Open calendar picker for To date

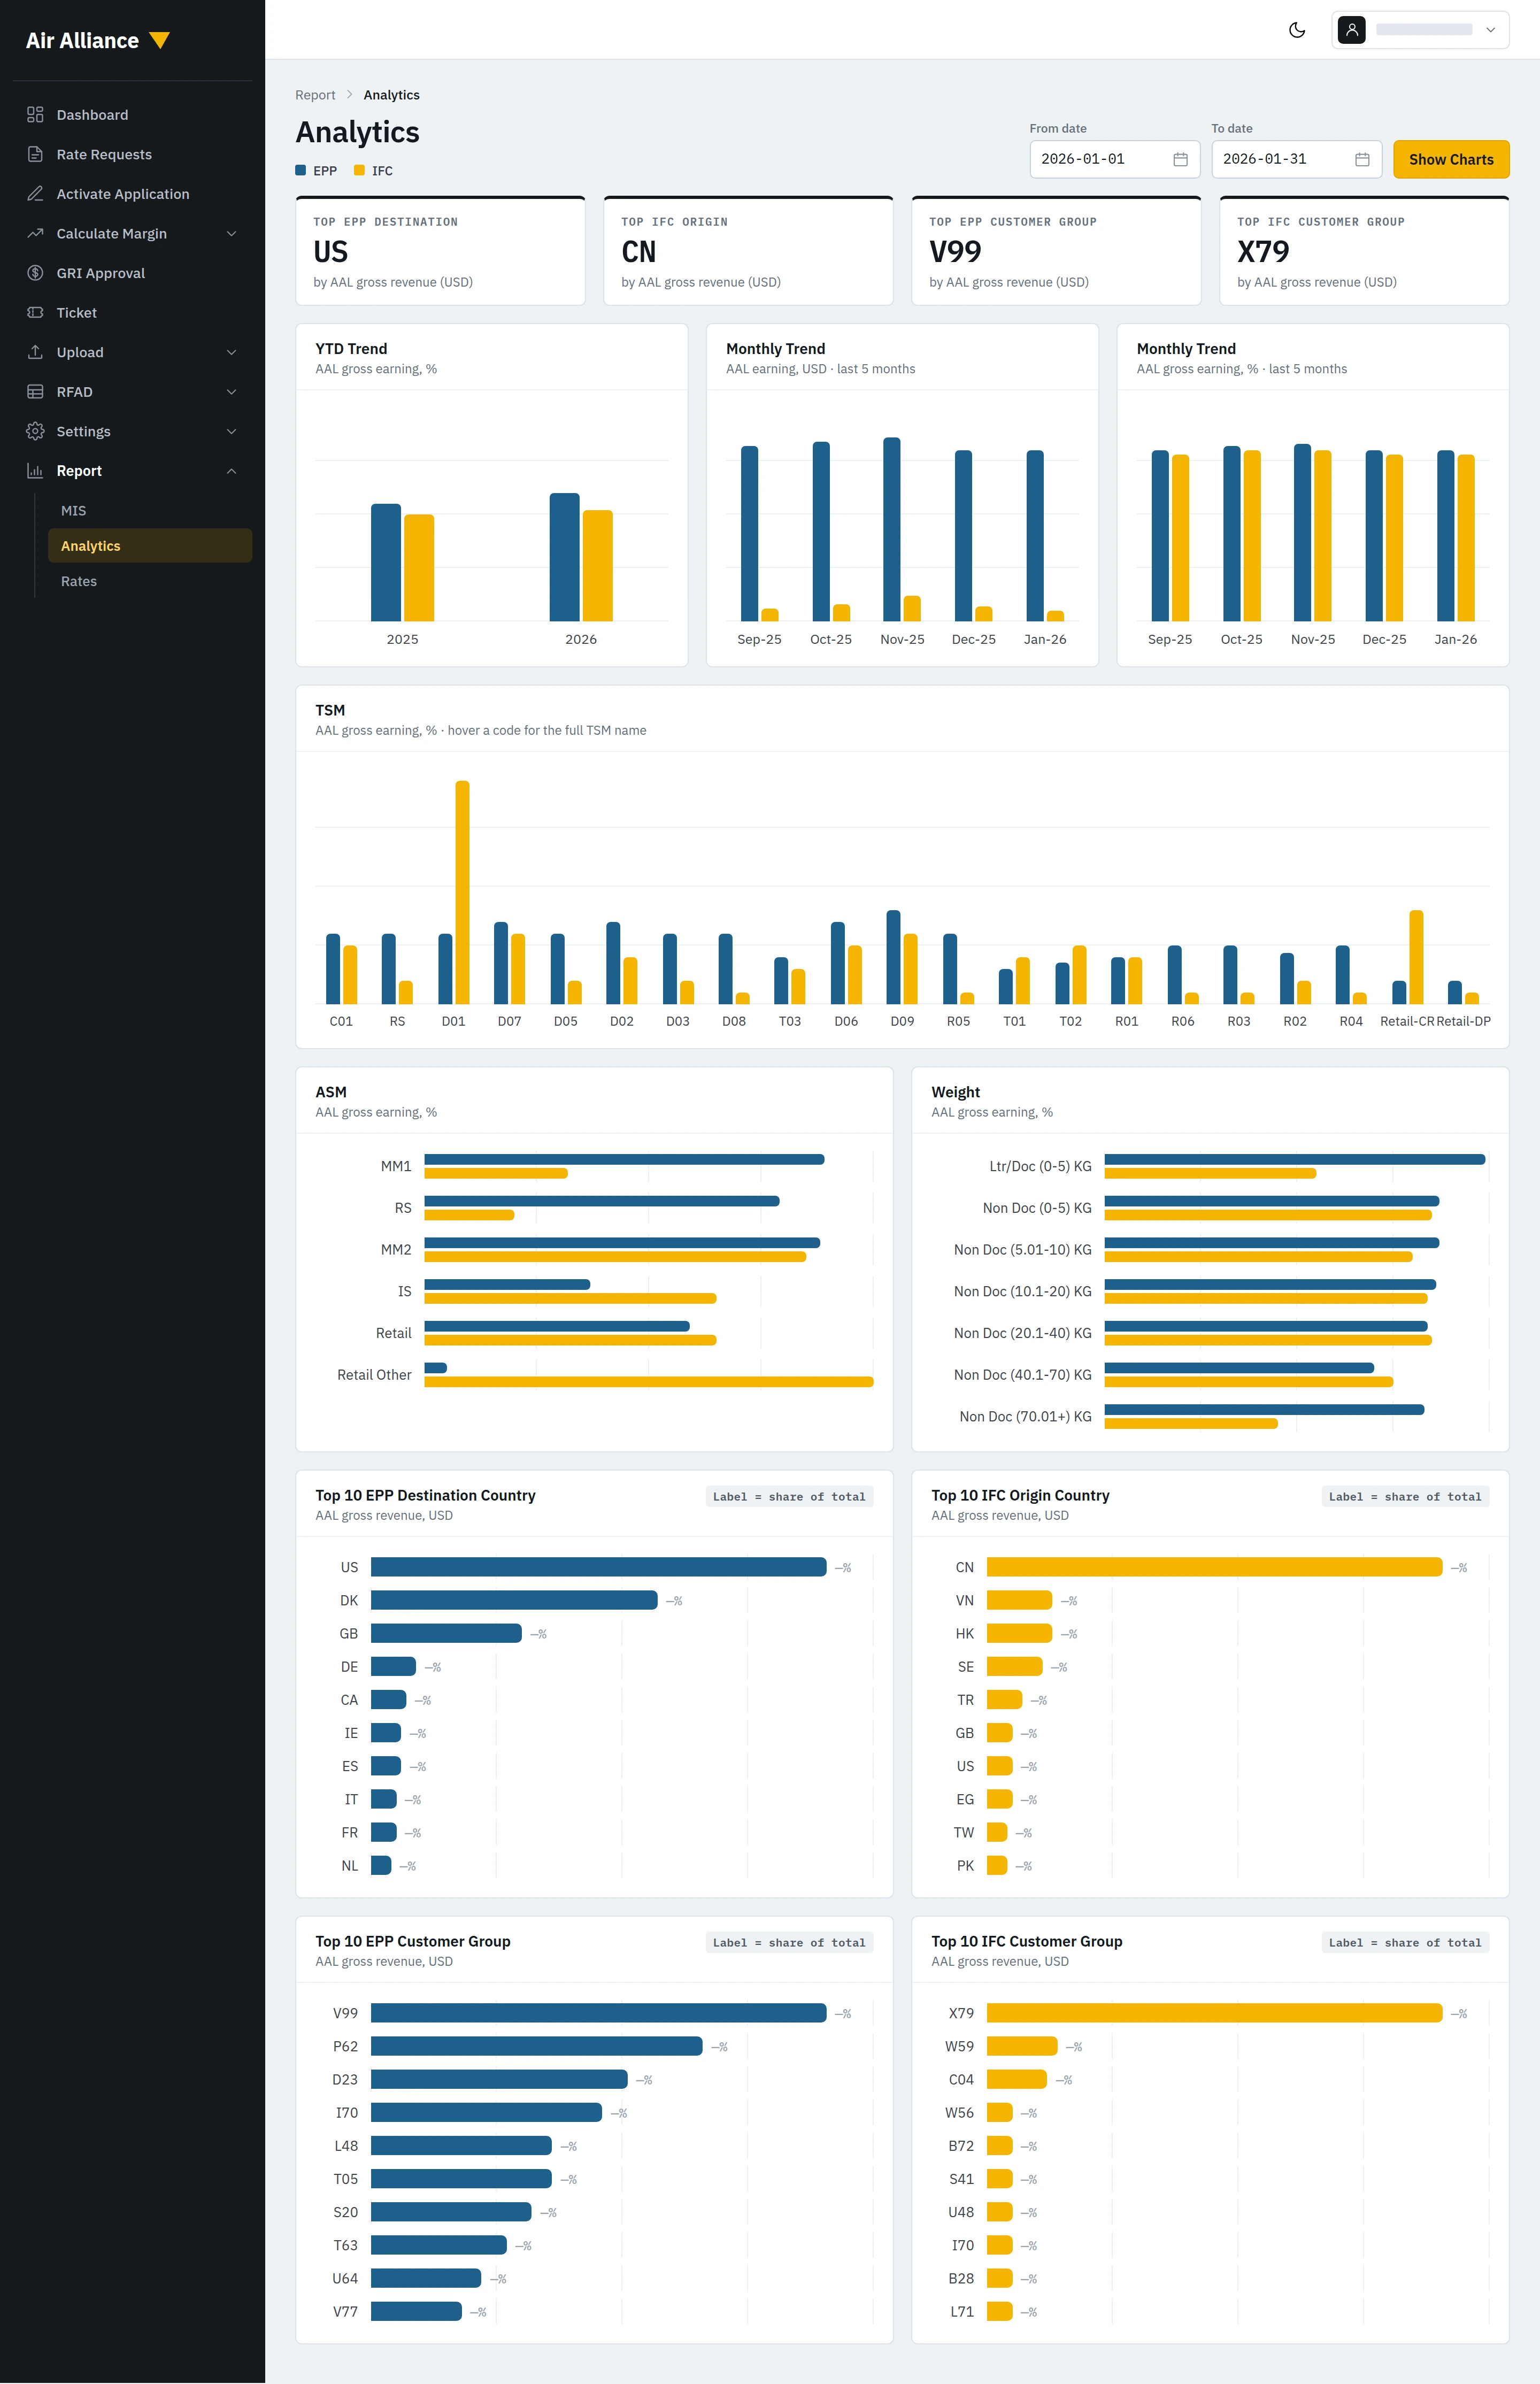pyautogui.click(x=1362, y=160)
